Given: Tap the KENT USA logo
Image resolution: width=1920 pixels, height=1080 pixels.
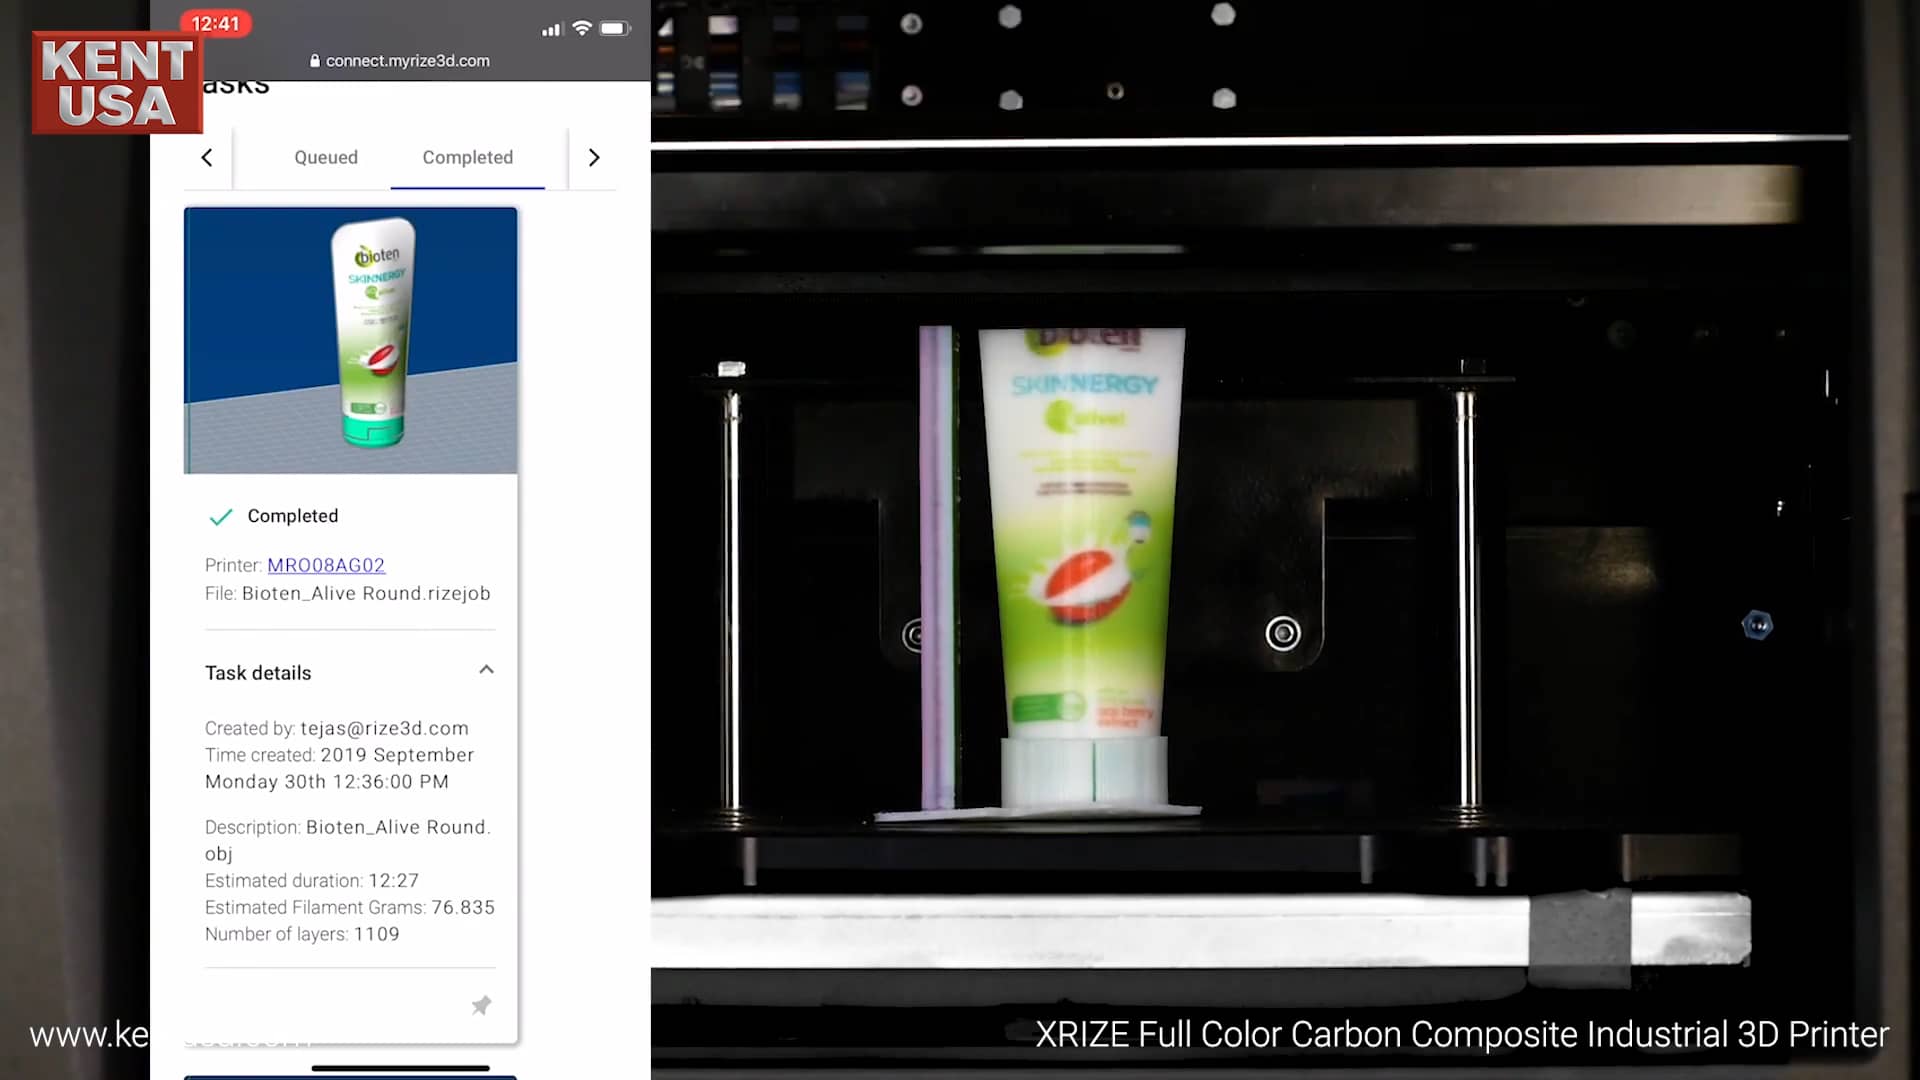Looking at the screenshot, I should coord(116,82).
